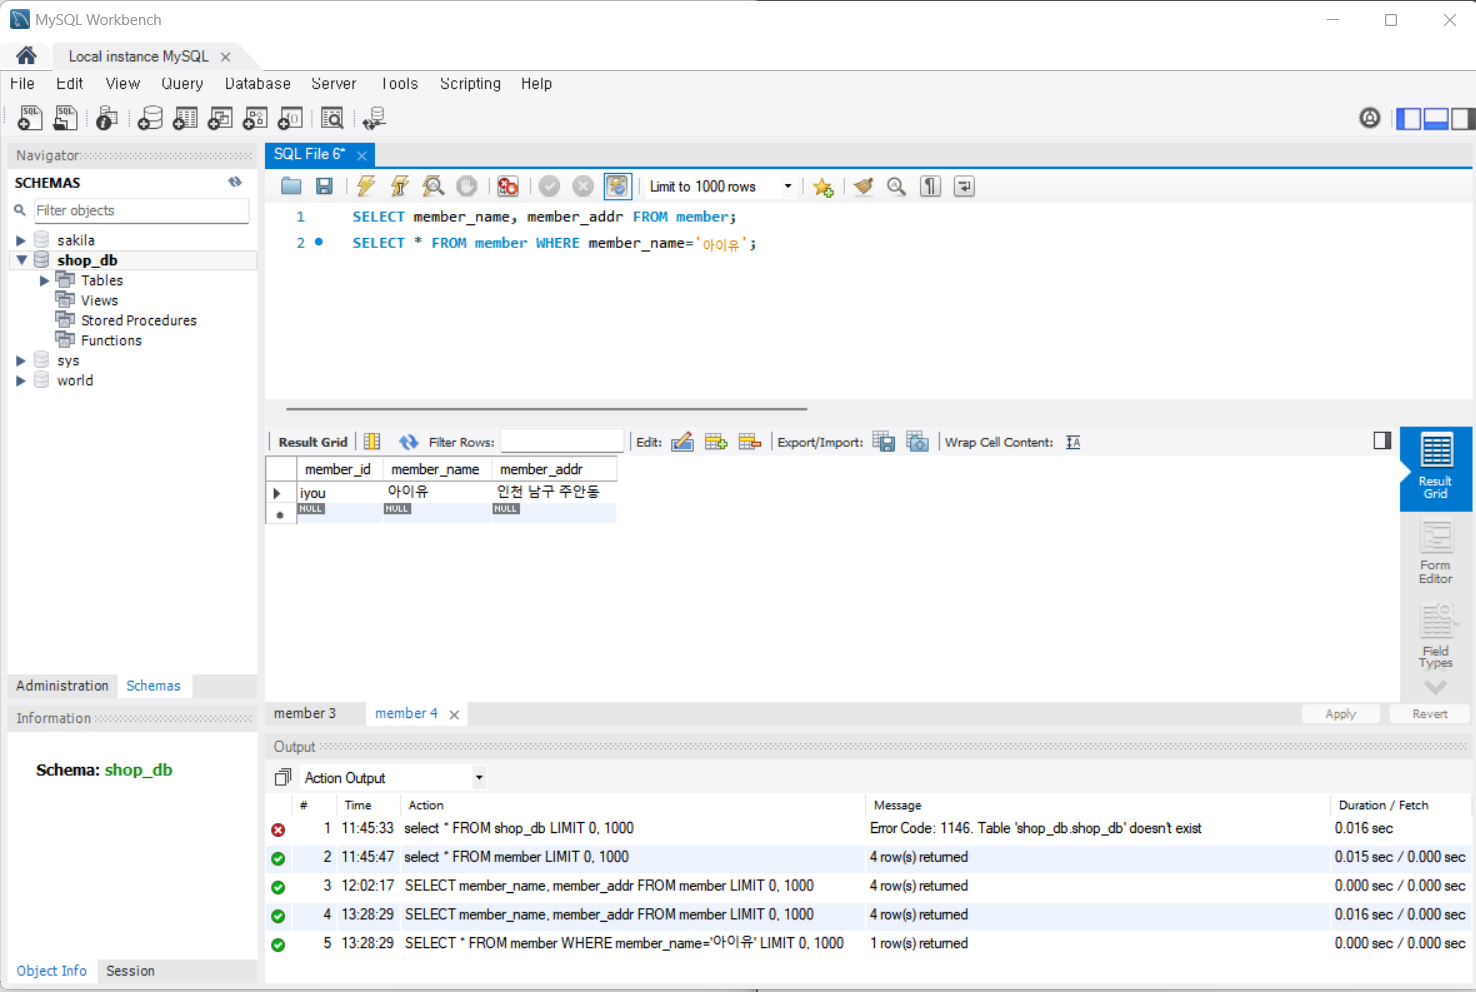Screen dimensions: 1476x992
Task: Toggle word wrap in editor icon
Action: point(964,186)
